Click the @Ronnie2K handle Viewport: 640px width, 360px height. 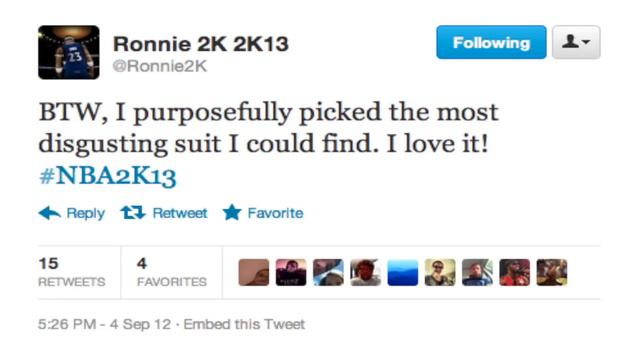[160, 66]
